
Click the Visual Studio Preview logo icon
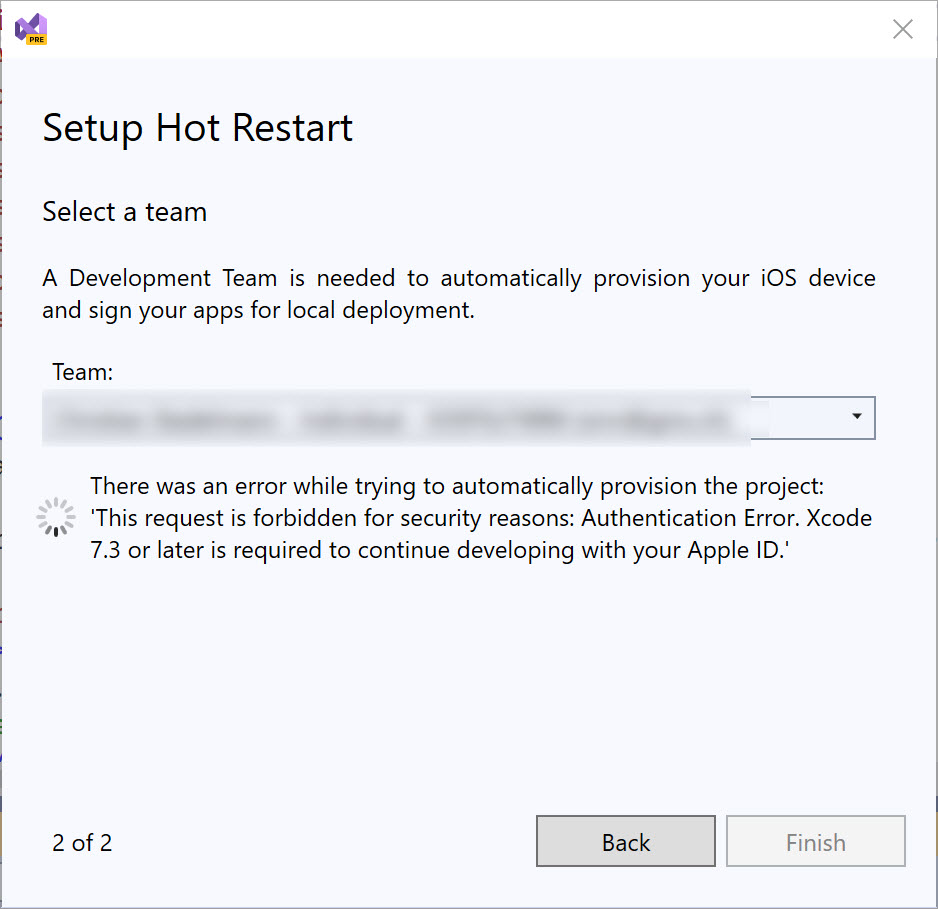(x=31, y=29)
